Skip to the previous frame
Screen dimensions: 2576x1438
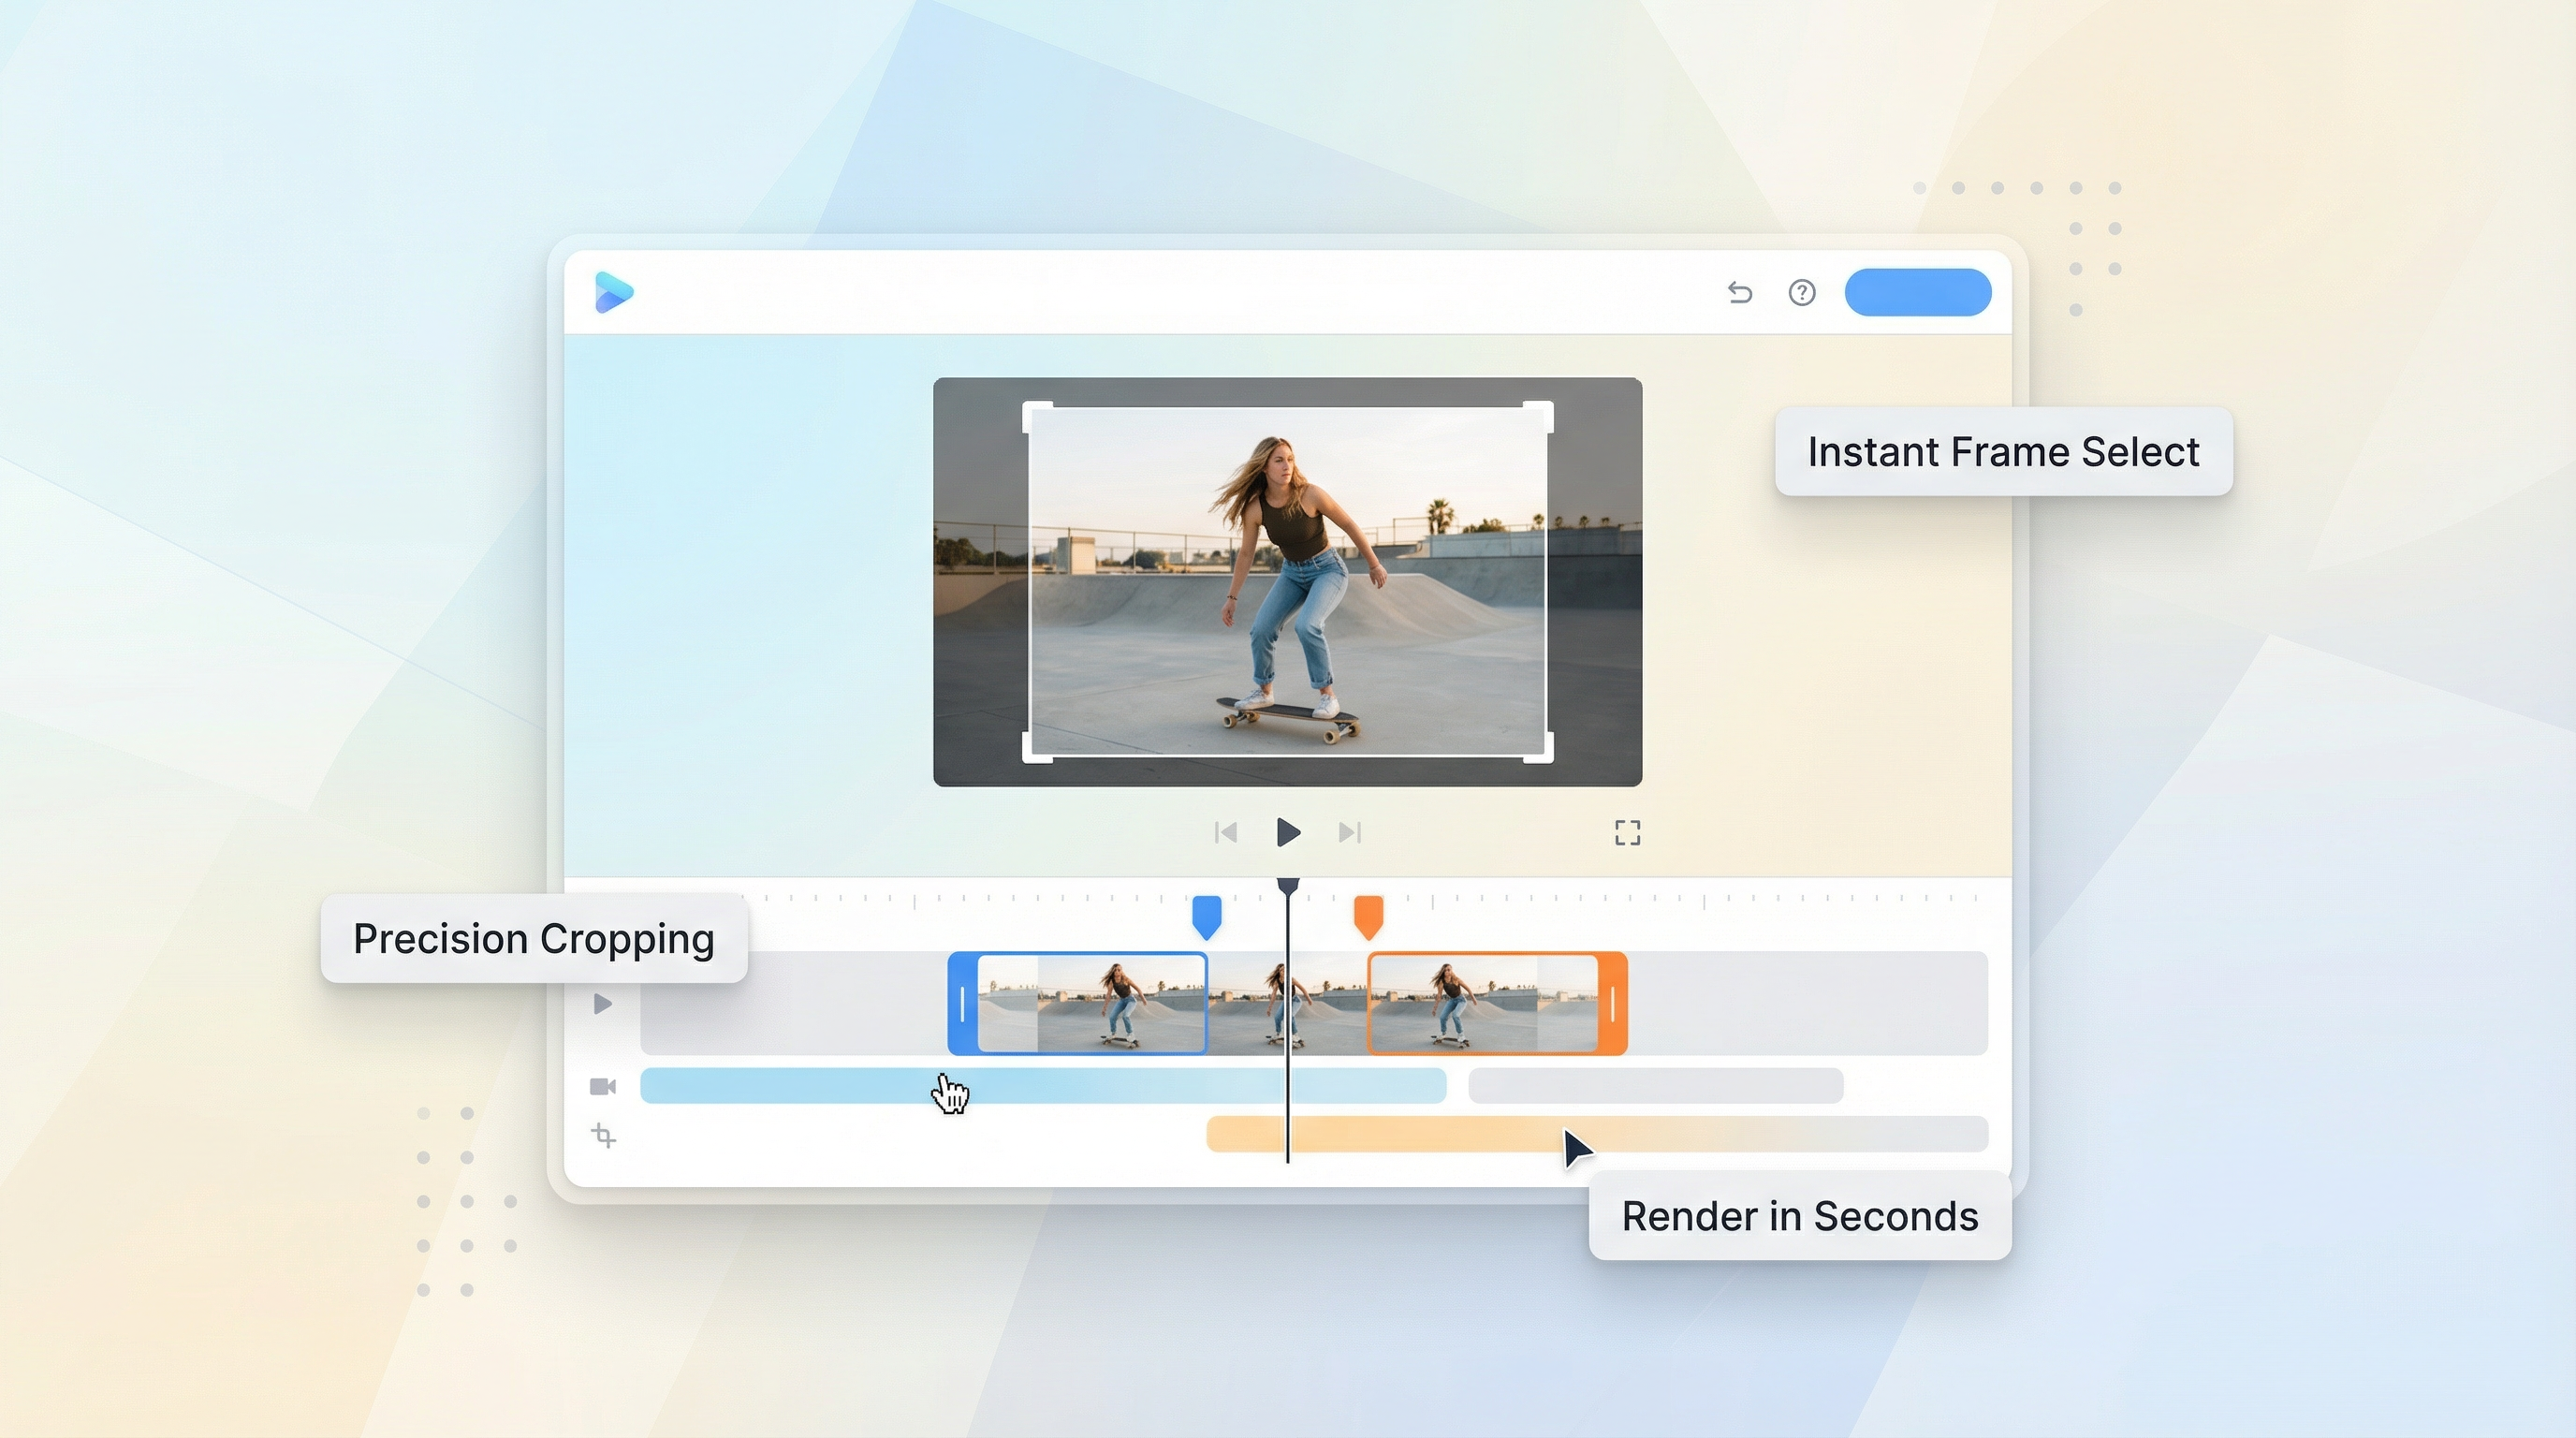pos(1225,832)
